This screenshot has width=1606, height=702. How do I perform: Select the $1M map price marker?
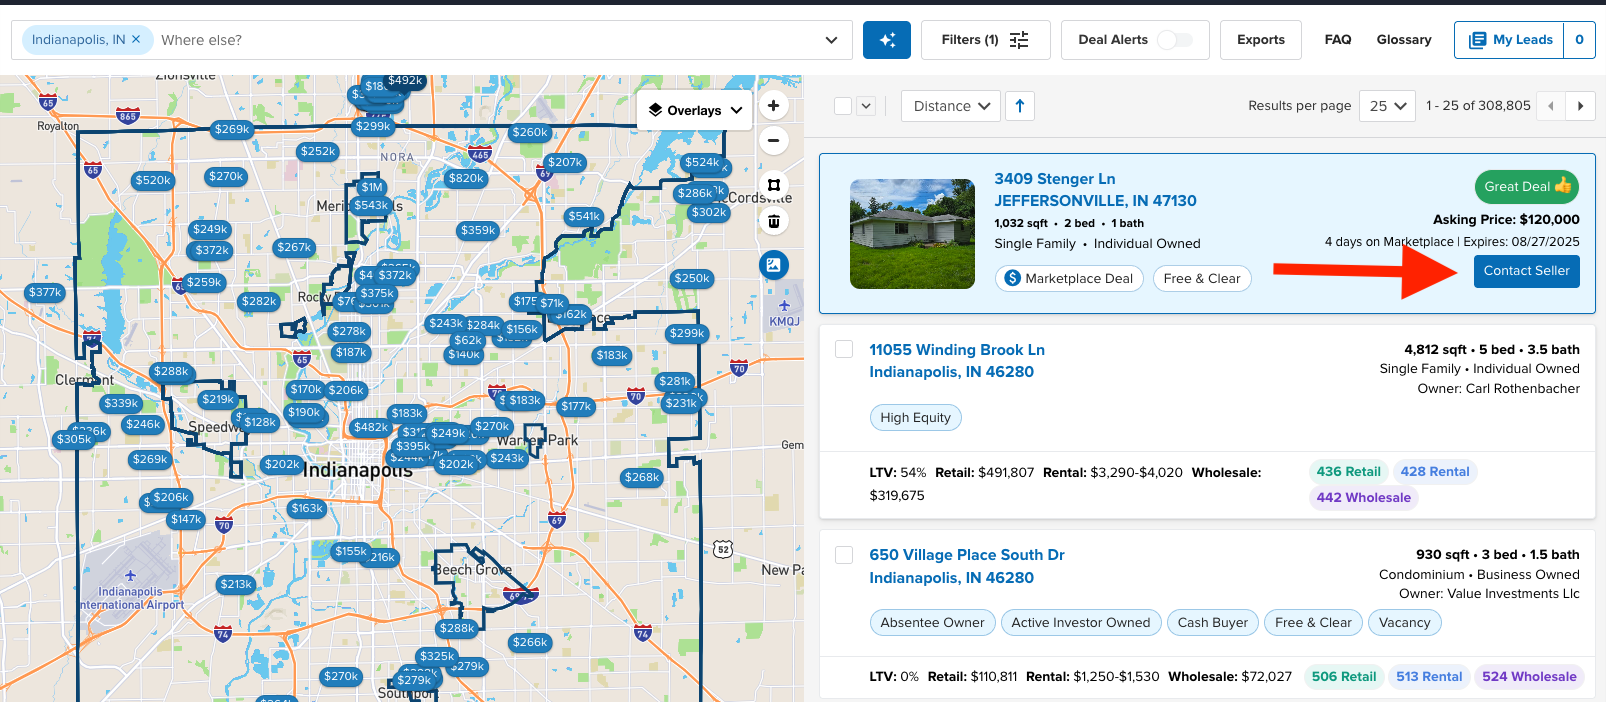click(372, 188)
